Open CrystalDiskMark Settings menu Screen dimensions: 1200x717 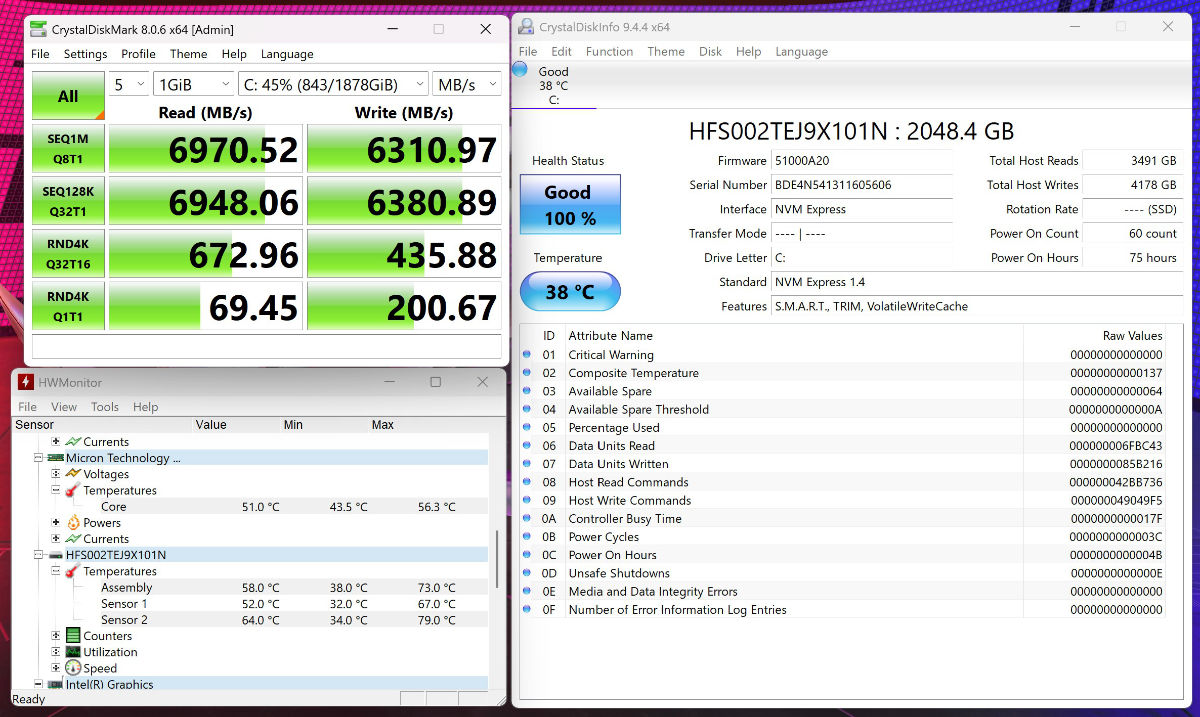point(86,54)
